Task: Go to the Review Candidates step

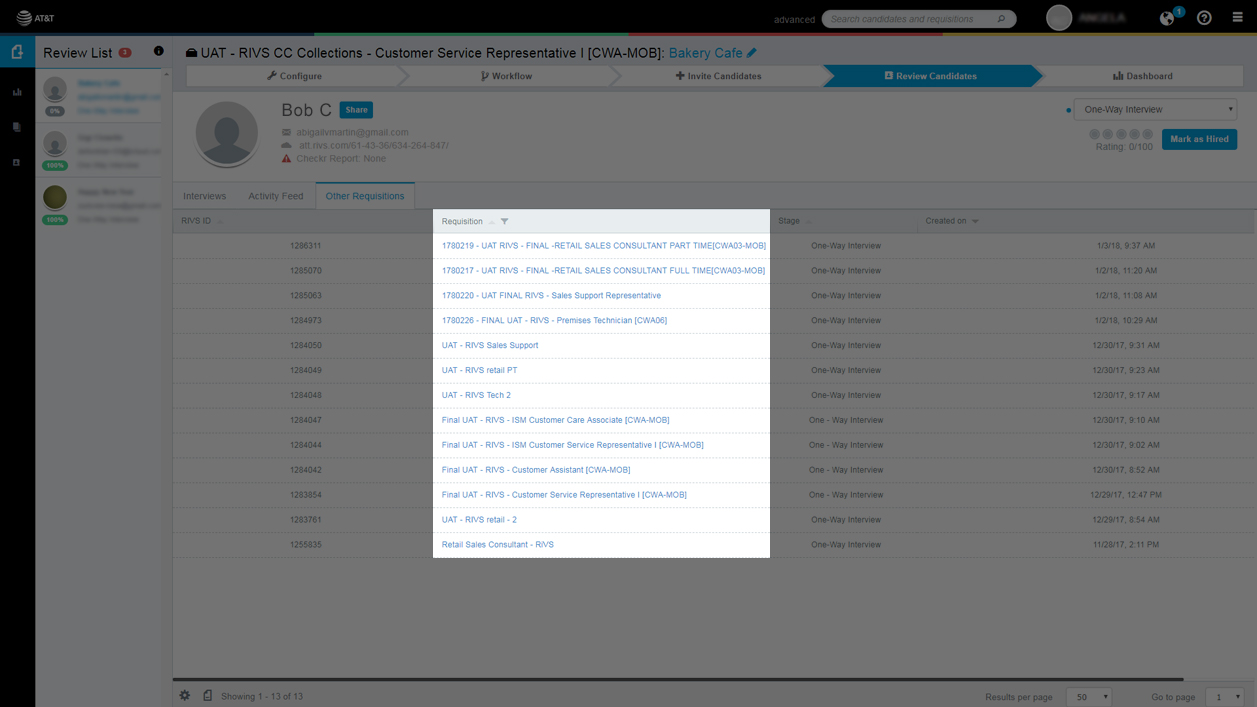Action: [930, 76]
